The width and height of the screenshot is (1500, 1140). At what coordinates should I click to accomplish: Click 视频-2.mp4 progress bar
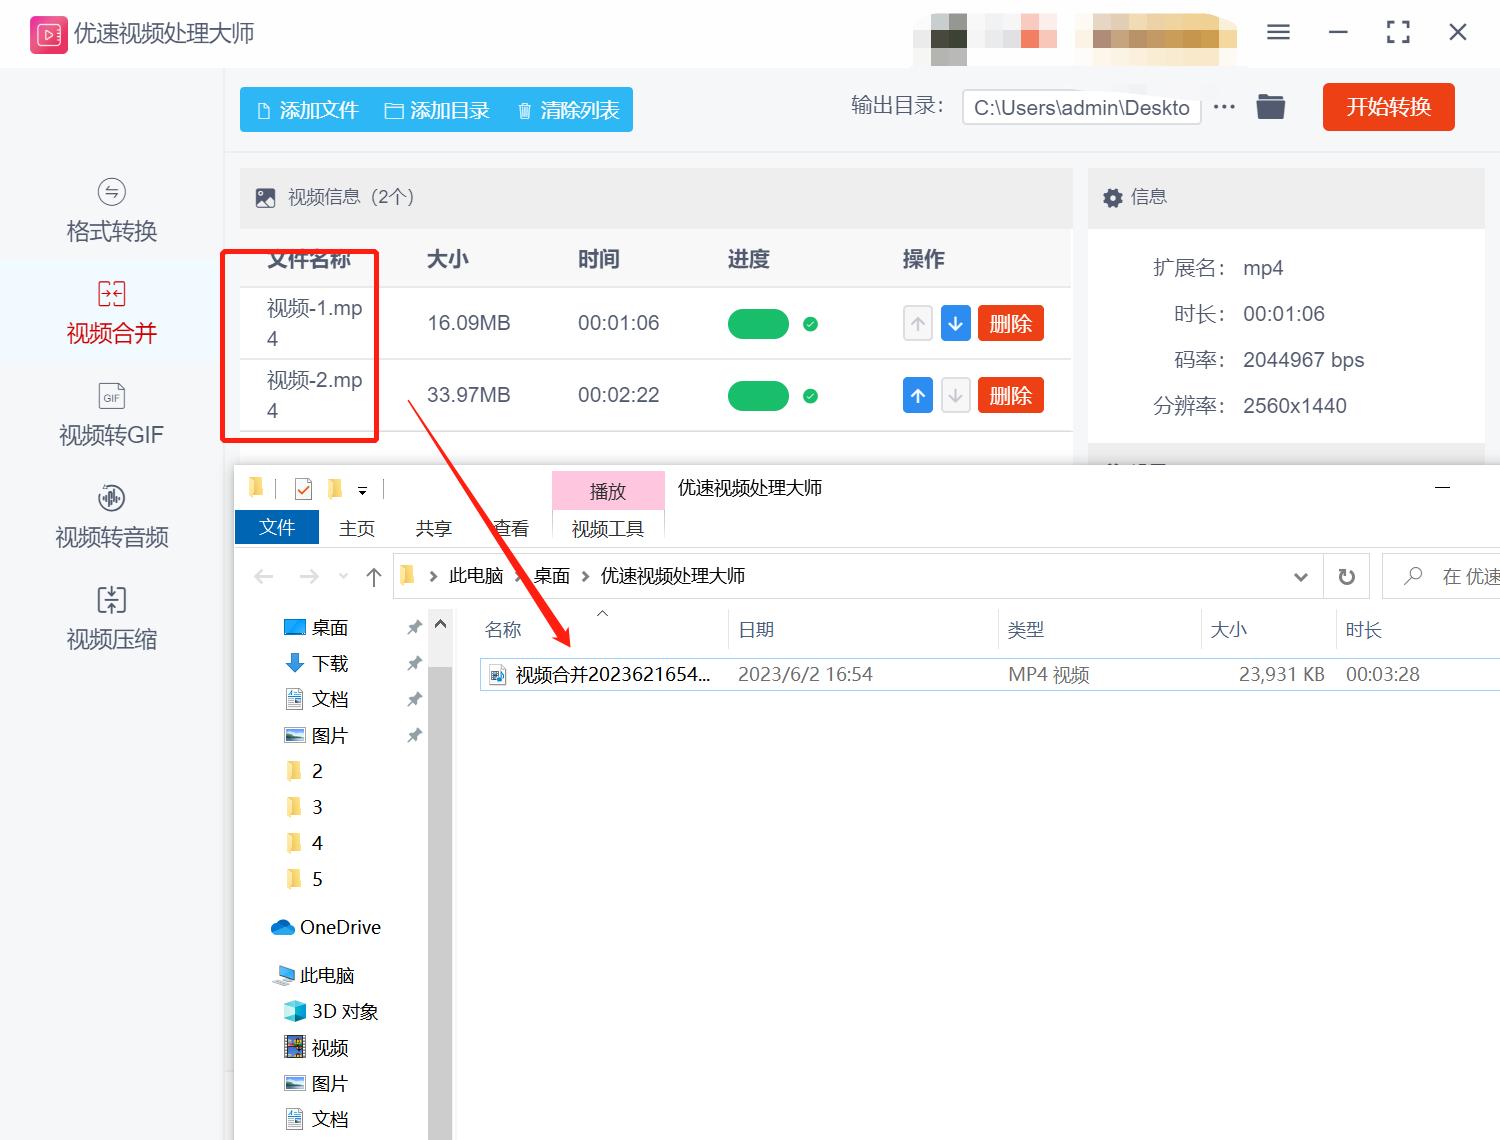click(x=758, y=395)
